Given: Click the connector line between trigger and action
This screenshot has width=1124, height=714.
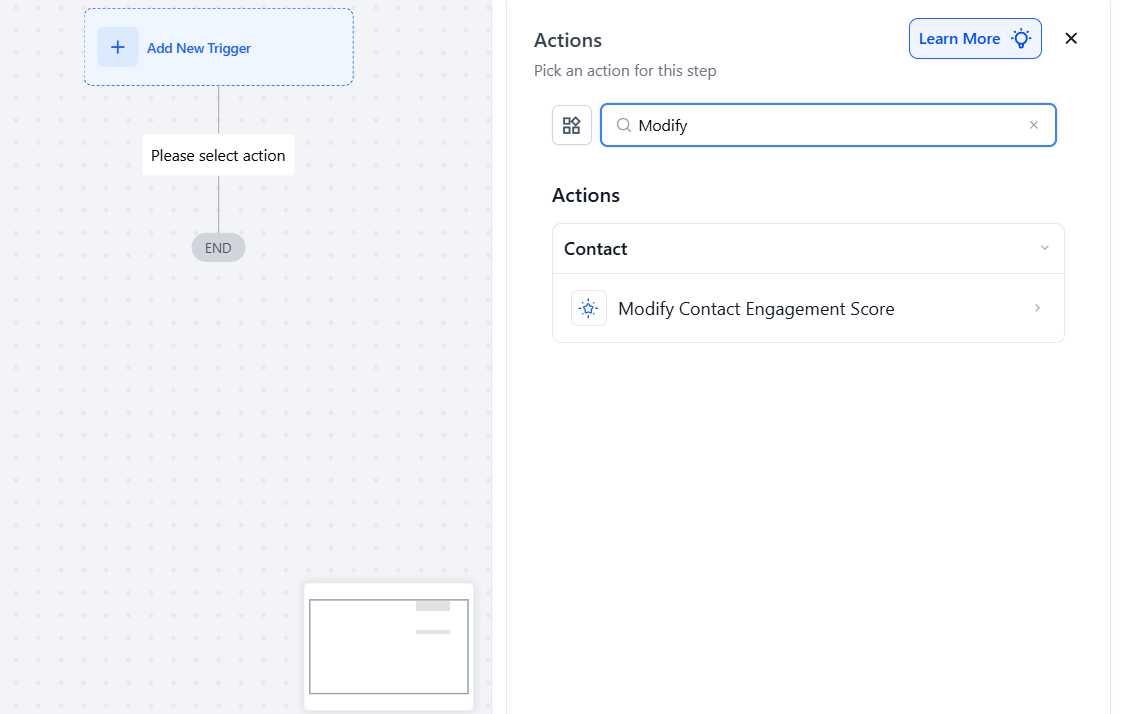Looking at the screenshot, I should pyautogui.click(x=218, y=110).
